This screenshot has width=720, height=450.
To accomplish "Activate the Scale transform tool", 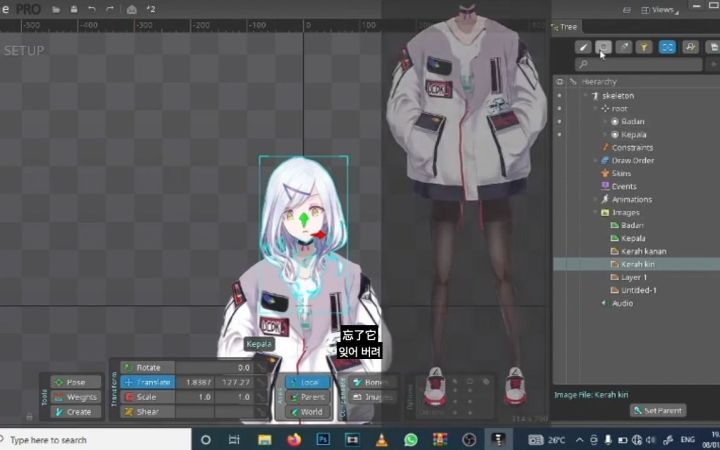I will coord(147,397).
